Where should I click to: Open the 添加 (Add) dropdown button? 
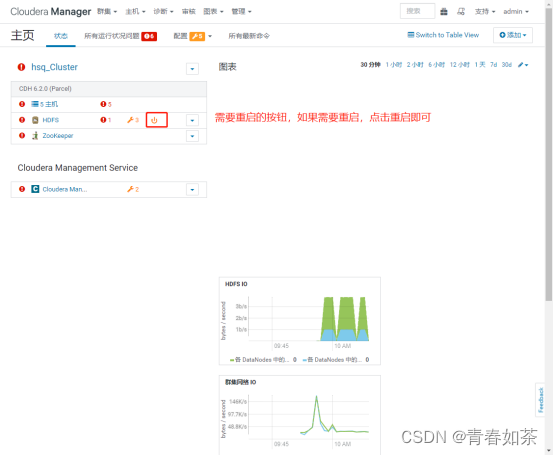513,35
